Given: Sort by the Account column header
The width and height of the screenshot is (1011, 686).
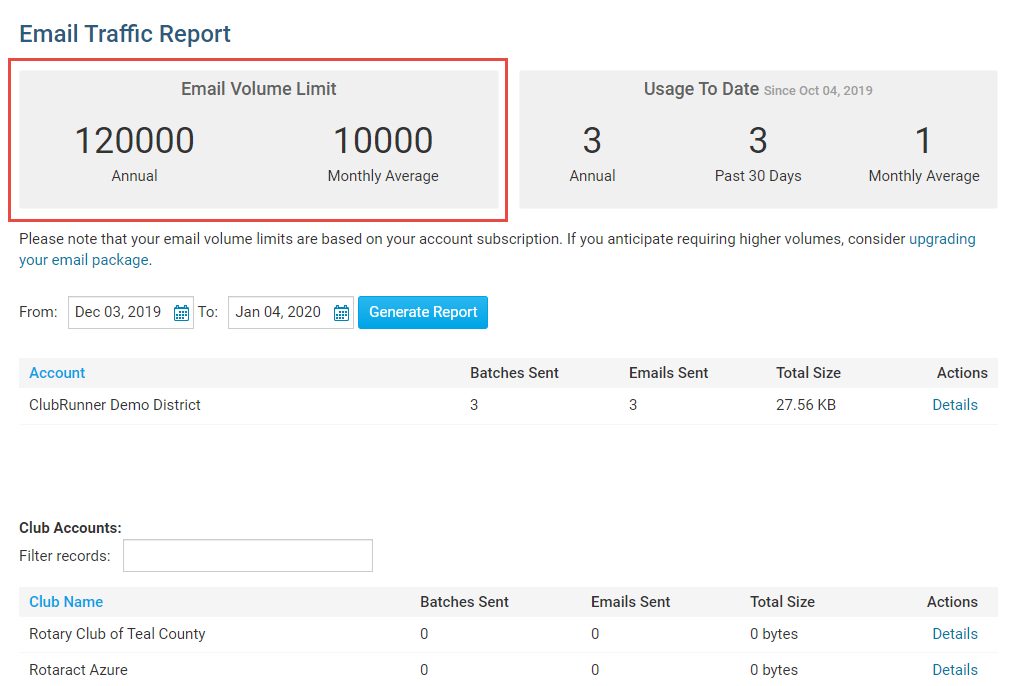Looking at the screenshot, I should tap(57, 373).
